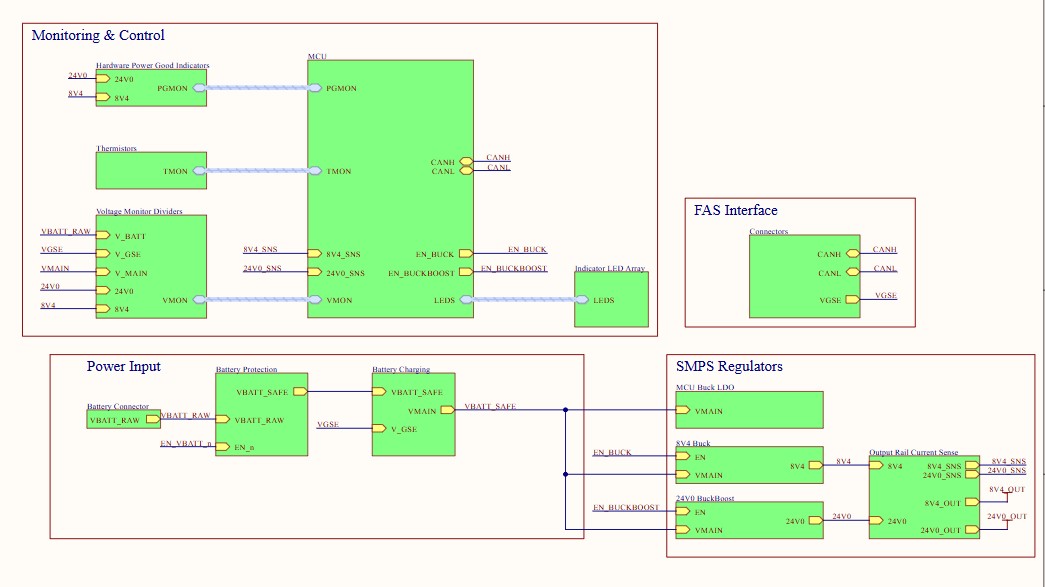Select the MCU Buck LDO block

click(x=748, y=410)
